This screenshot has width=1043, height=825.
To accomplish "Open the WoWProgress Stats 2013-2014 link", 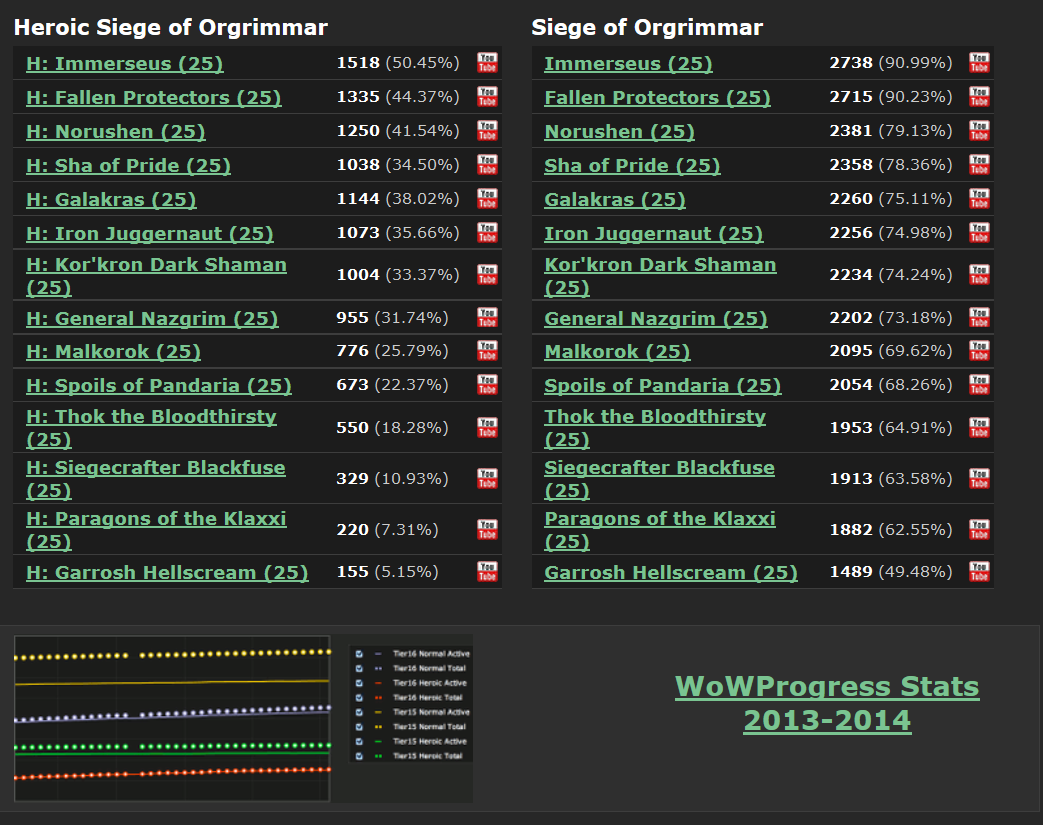I will click(x=827, y=704).
